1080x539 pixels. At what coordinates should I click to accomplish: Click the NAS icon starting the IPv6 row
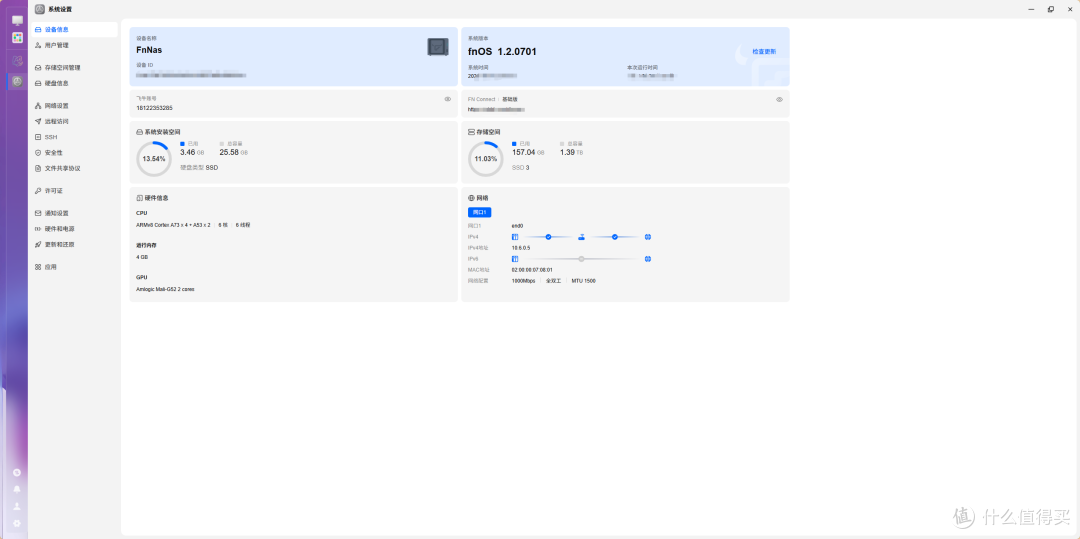[515, 259]
